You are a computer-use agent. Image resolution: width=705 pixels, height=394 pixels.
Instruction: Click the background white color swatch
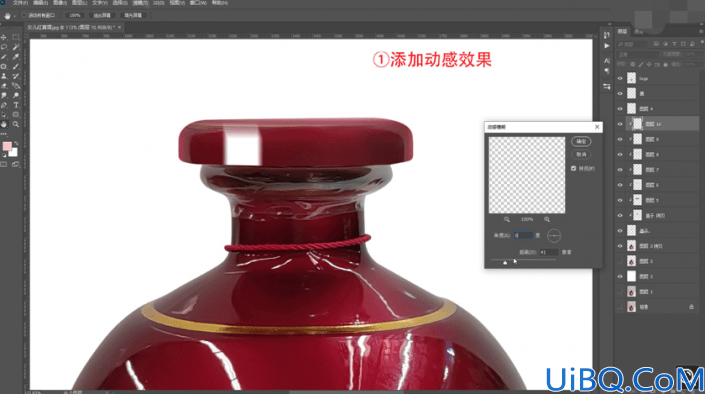[x=14, y=153]
